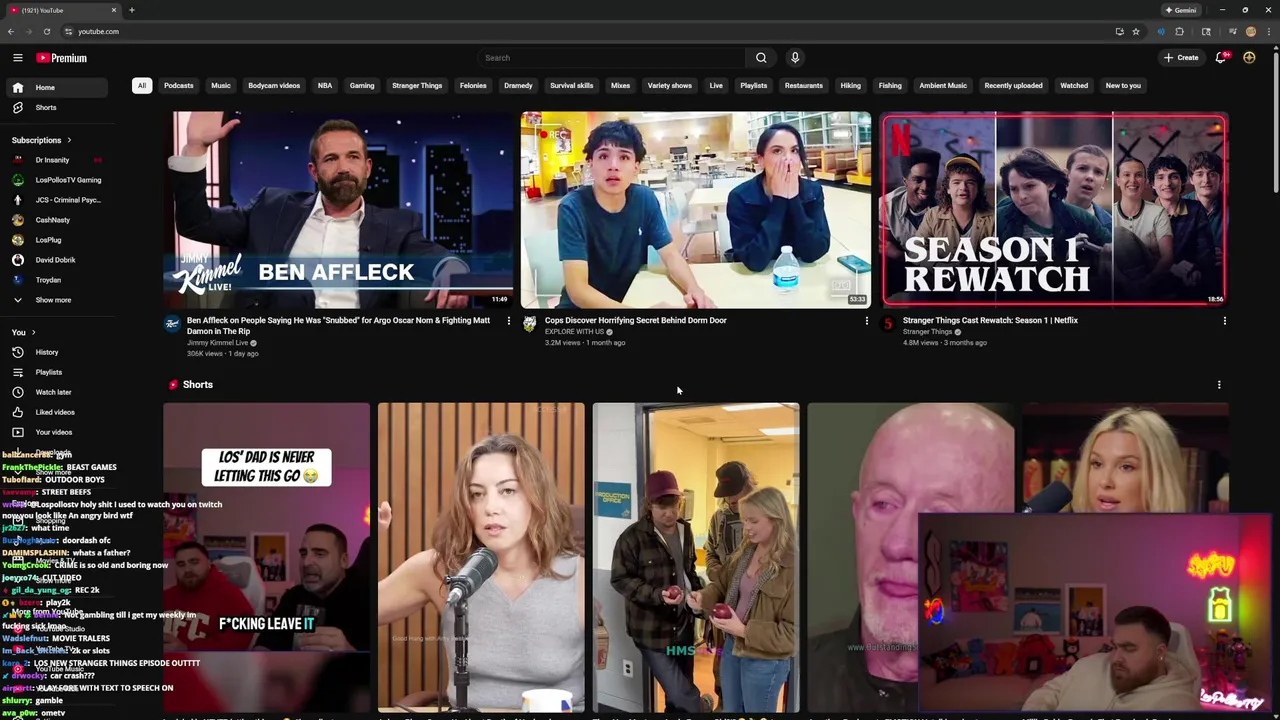Select the Stranger Things filter chip
This screenshot has height=720, width=1280.
pos(417,86)
